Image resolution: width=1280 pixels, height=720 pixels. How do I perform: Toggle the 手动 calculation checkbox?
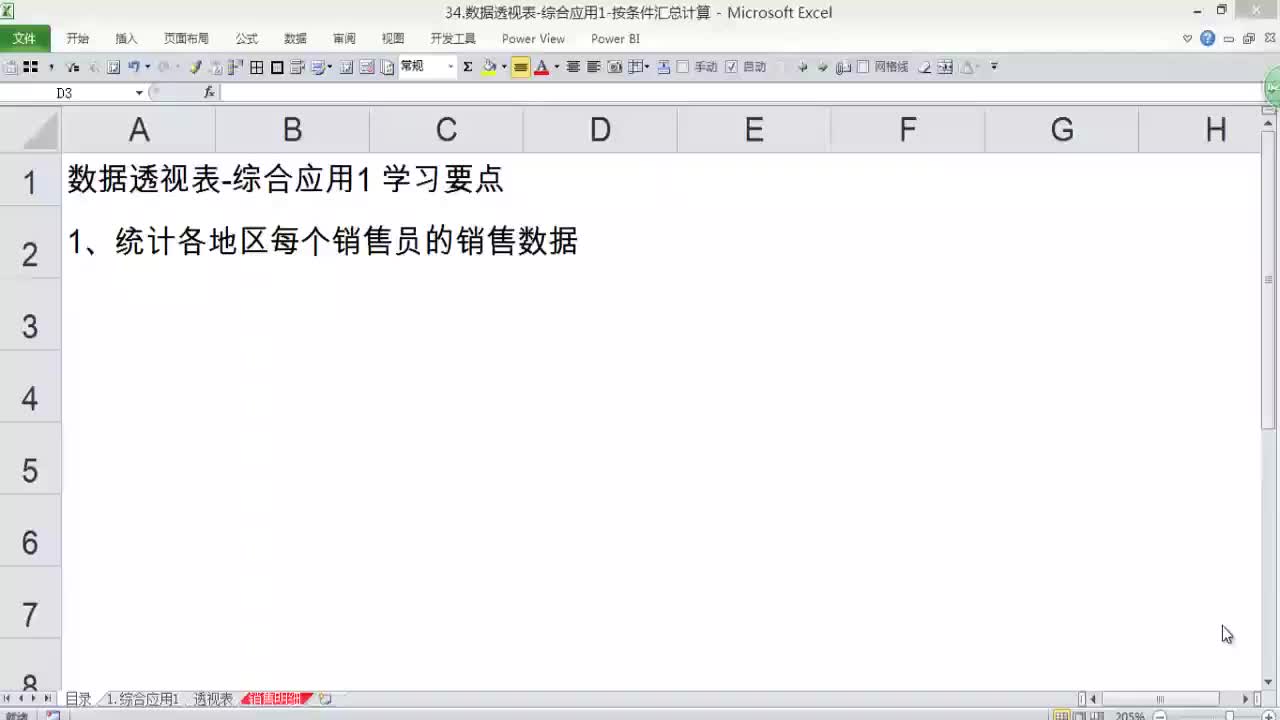pyautogui.click(x=683, y=67)
